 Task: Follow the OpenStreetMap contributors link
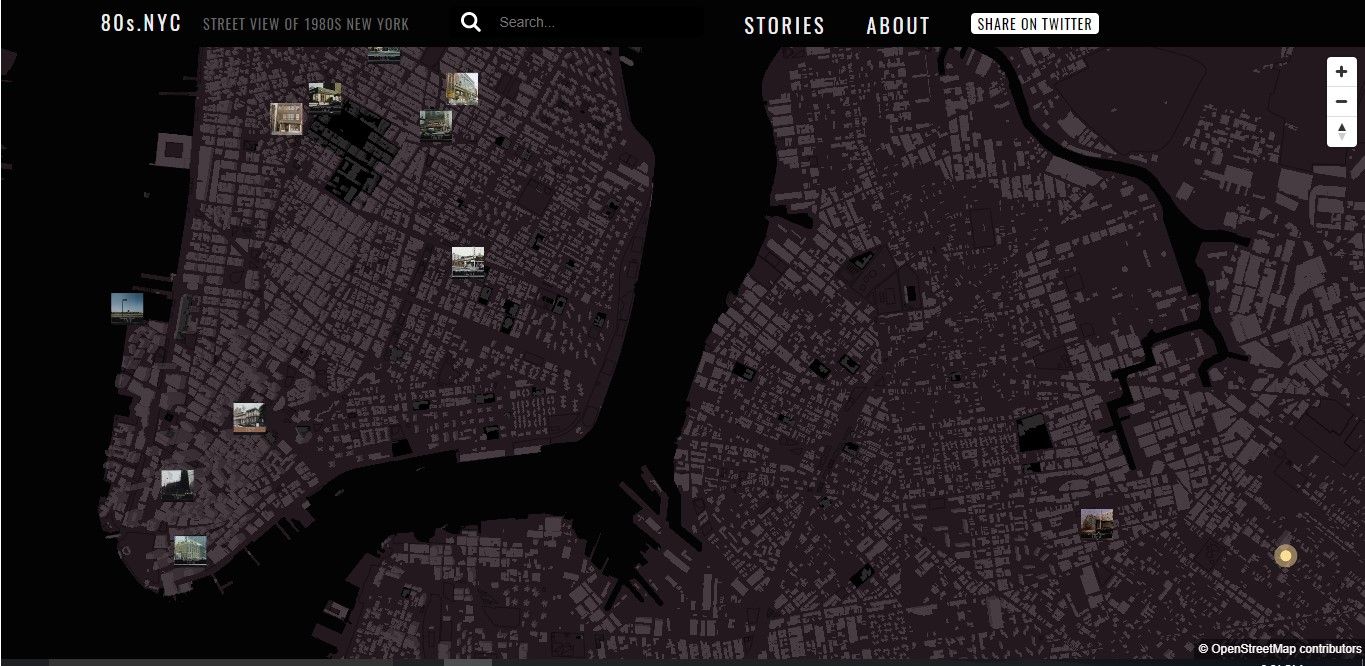point(1286,648)
